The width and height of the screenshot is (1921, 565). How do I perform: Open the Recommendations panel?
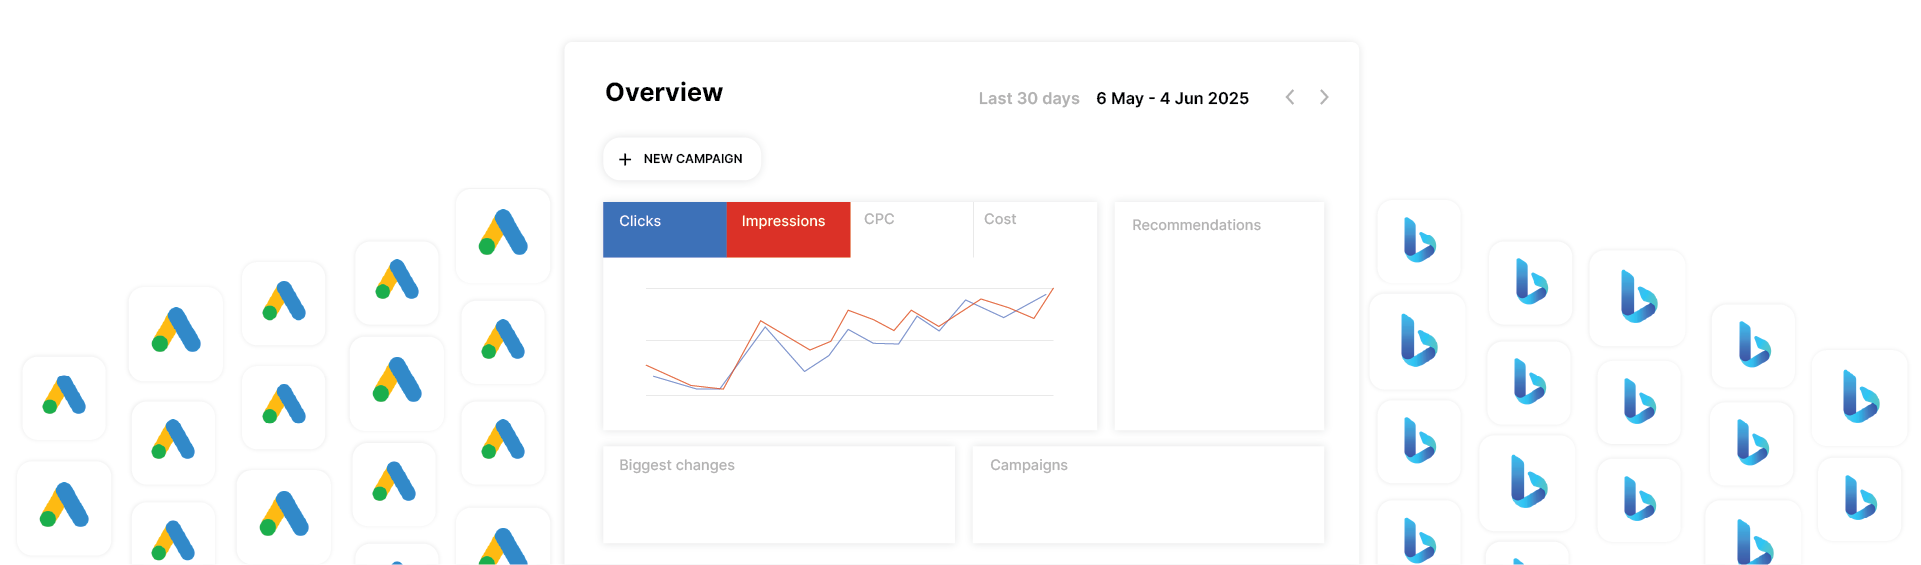(x=1219, y=316)
